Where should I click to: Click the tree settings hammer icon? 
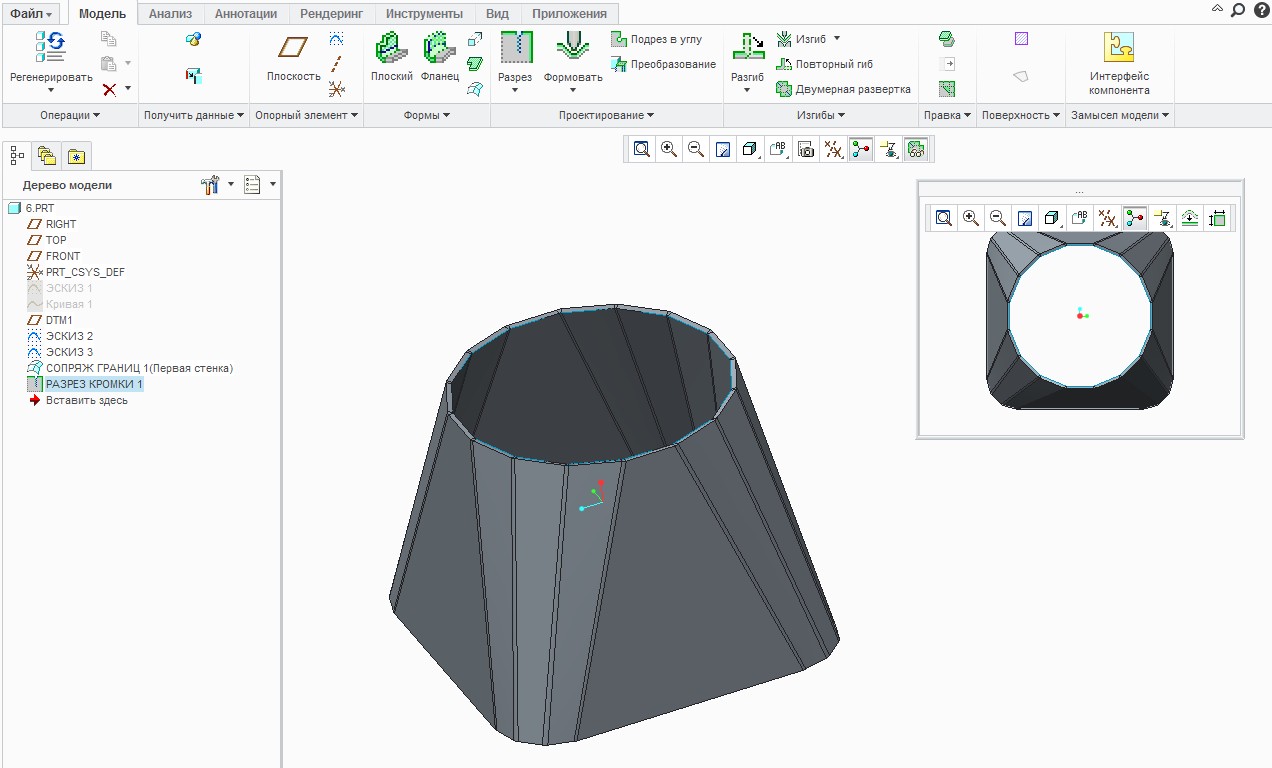pos(210,185)
